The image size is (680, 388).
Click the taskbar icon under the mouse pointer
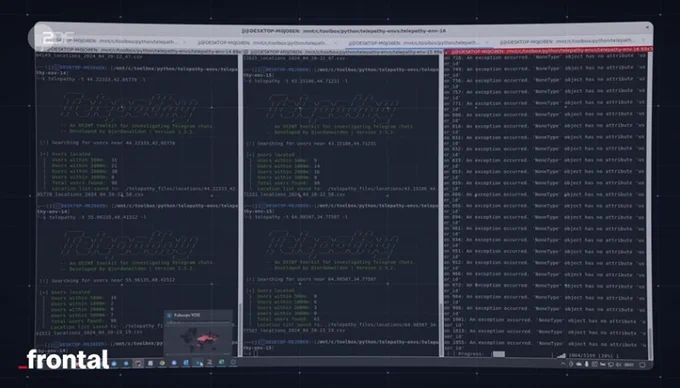[x=198, y=363]
